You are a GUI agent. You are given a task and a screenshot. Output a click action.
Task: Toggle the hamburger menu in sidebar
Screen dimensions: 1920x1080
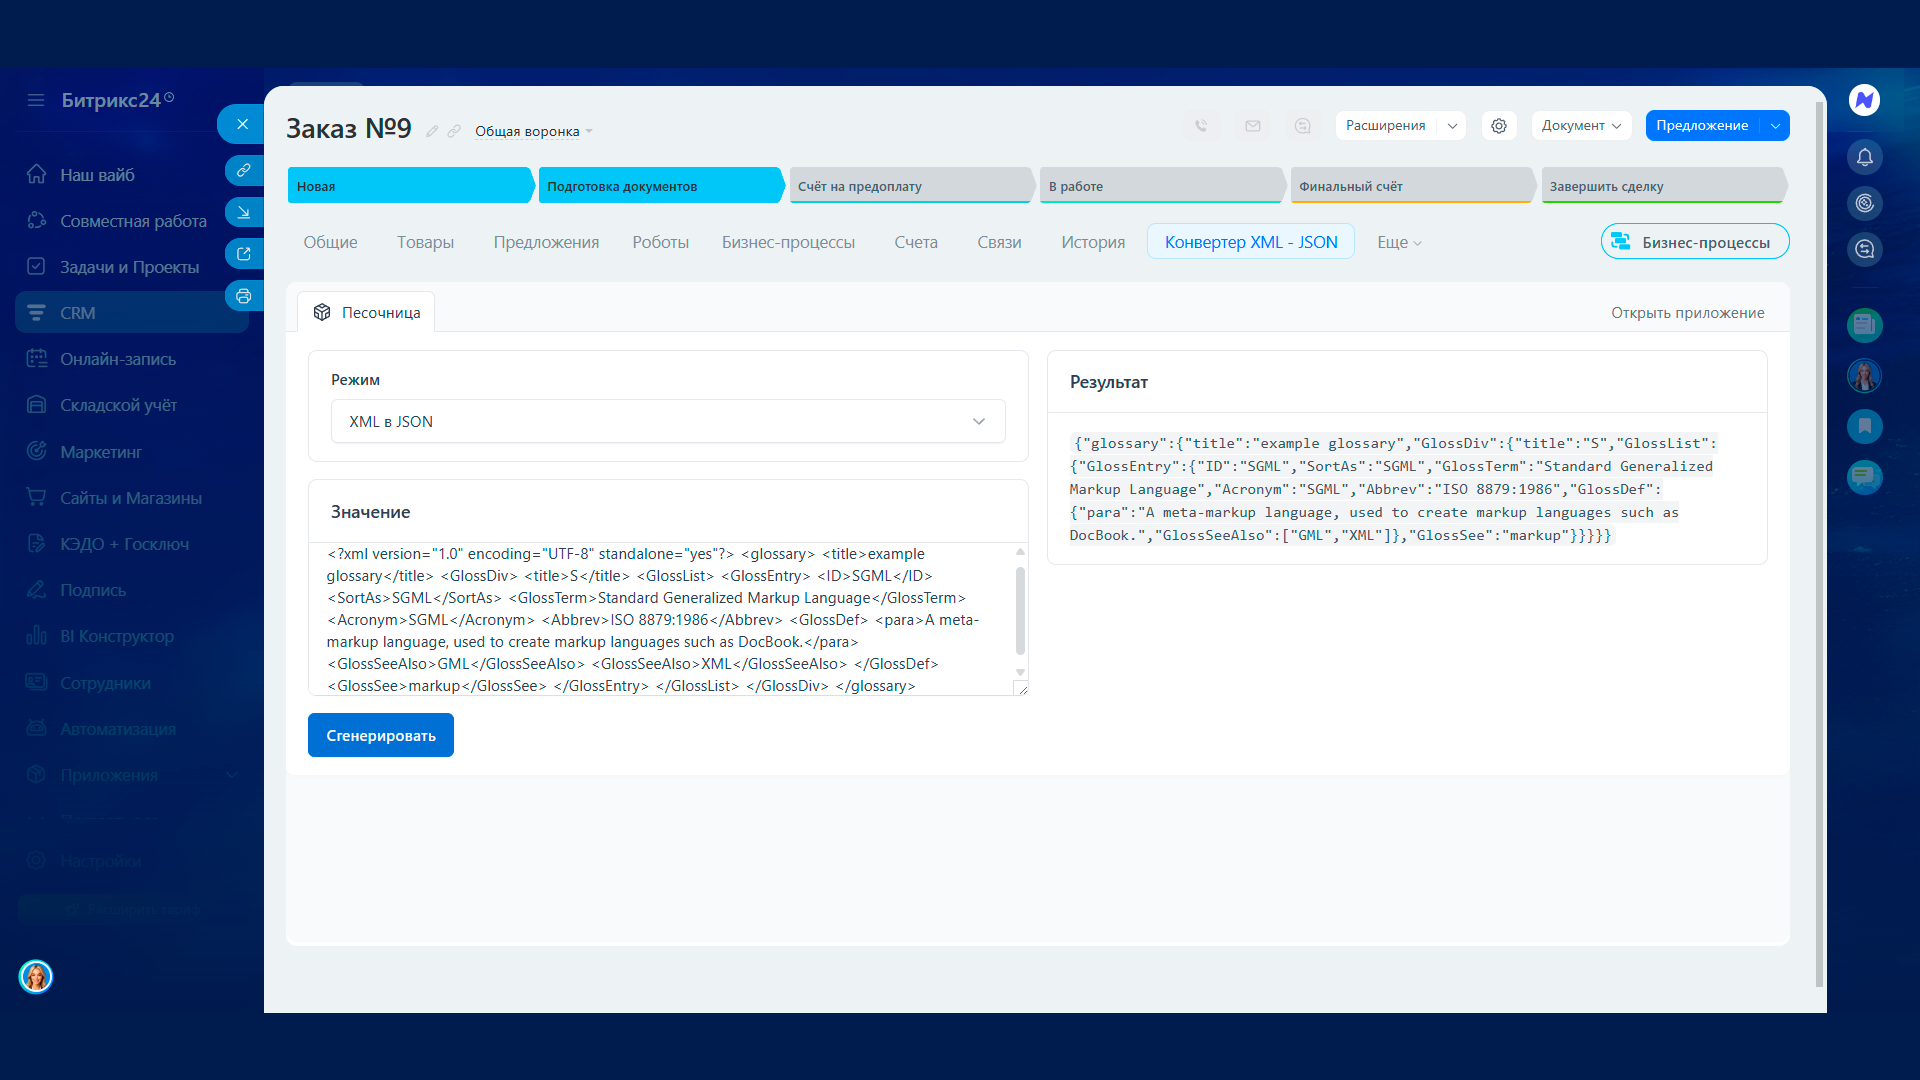click(36, 100)
